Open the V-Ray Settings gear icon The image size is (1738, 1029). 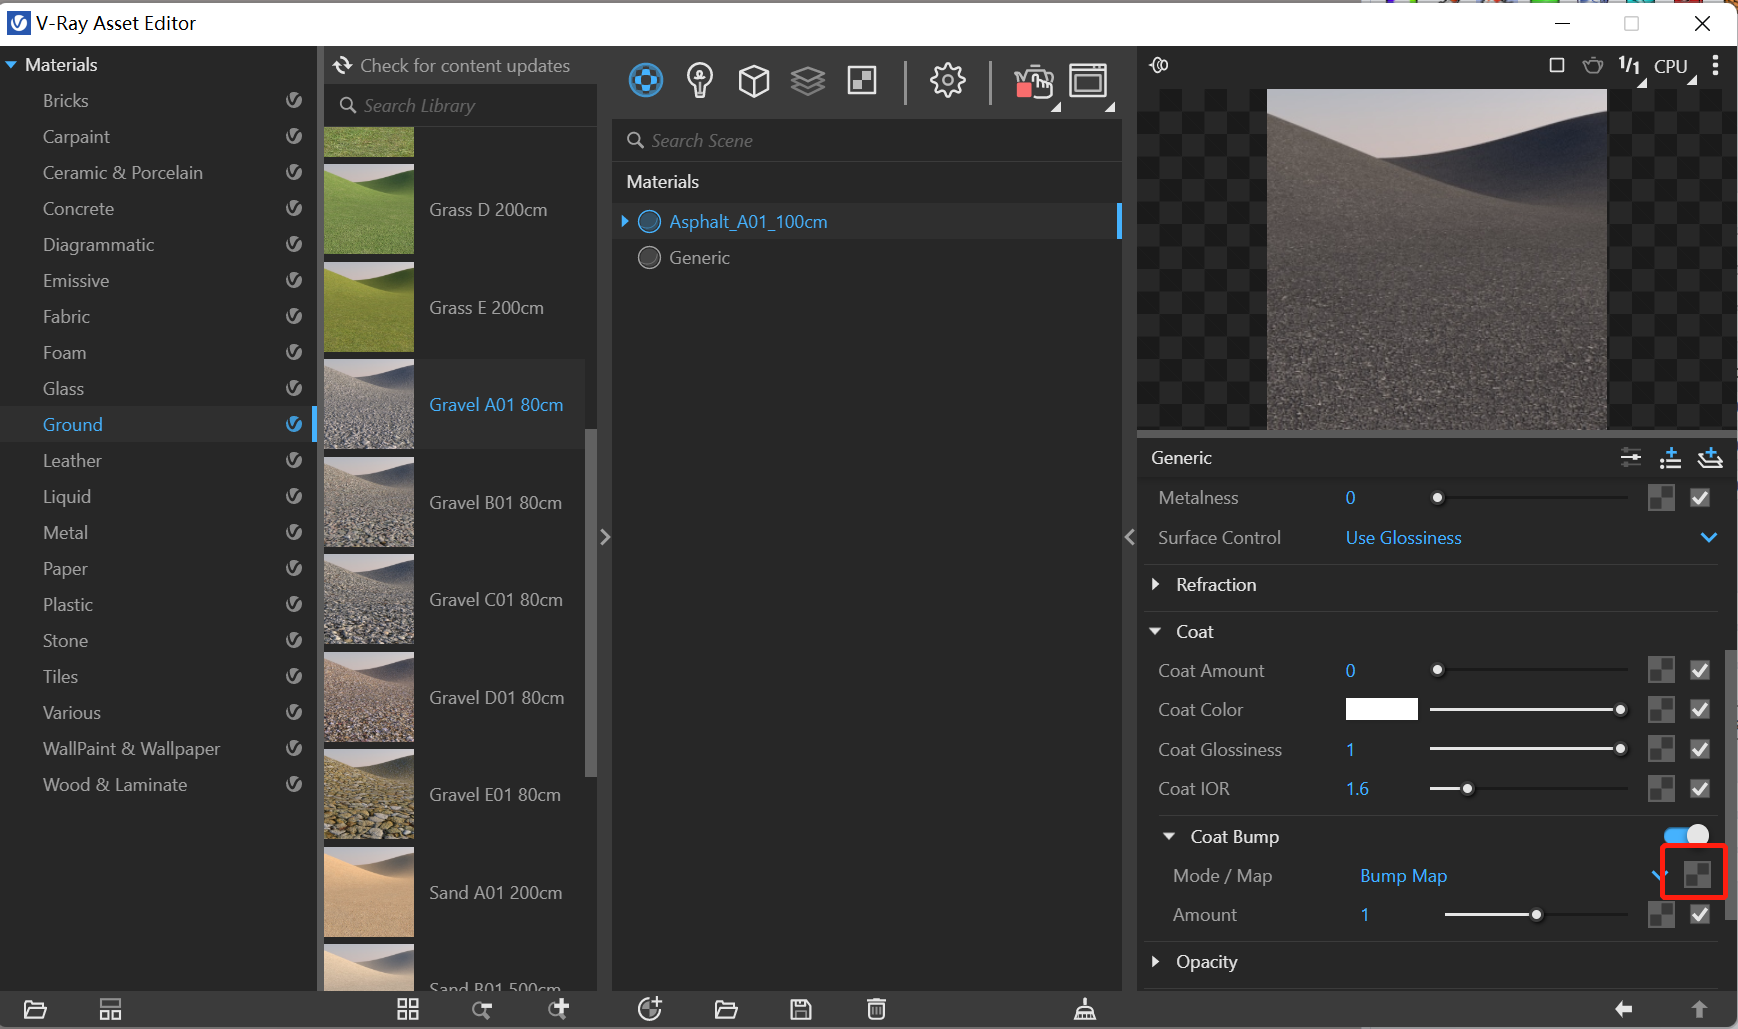click(x=947, y=80)
